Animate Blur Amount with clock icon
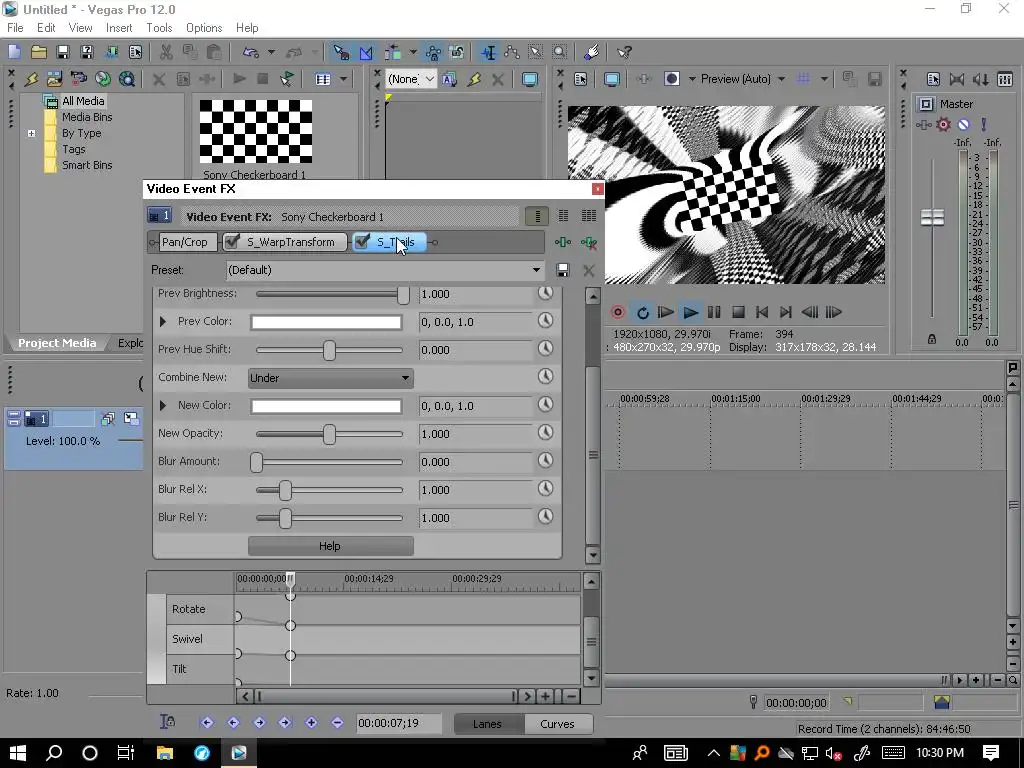 coord(545,461)
